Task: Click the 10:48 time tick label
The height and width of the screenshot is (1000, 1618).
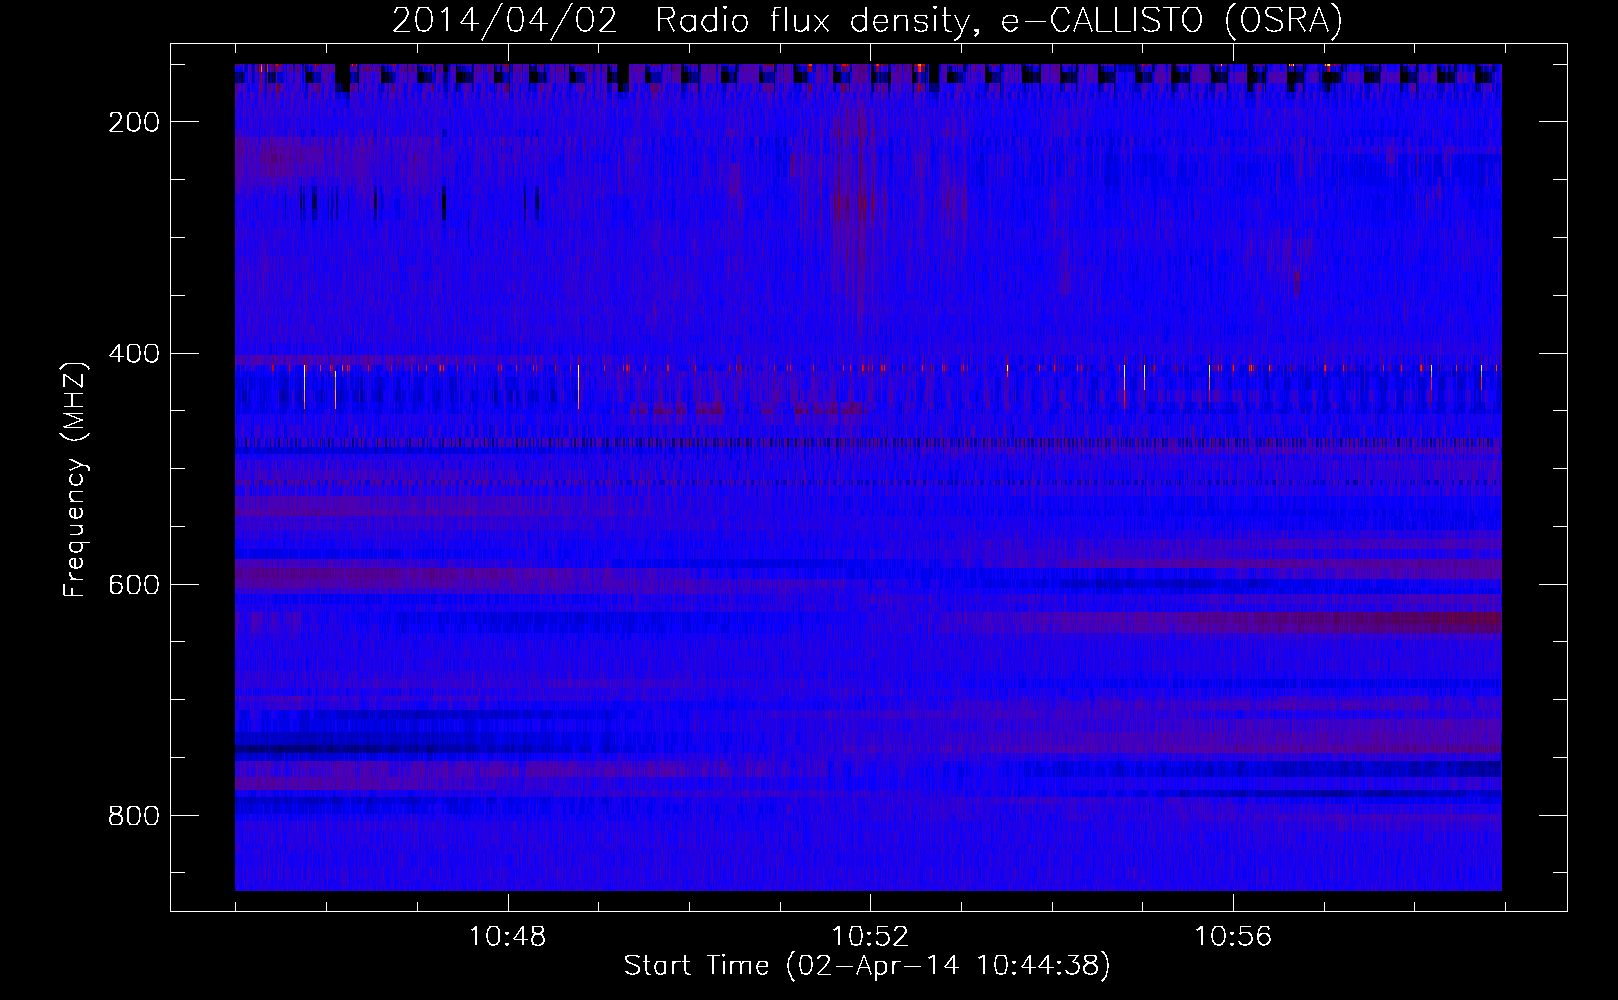Action: click(507, 936)
